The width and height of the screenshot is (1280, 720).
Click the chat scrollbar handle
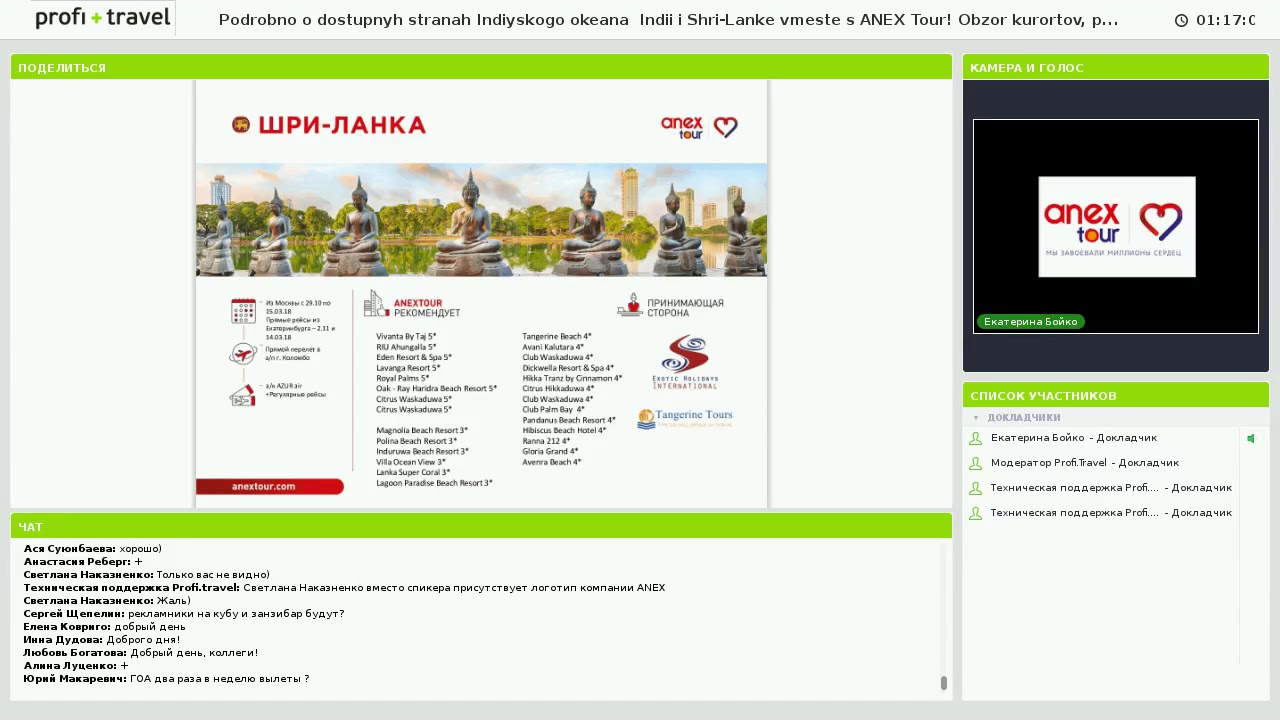coord(944,683)
